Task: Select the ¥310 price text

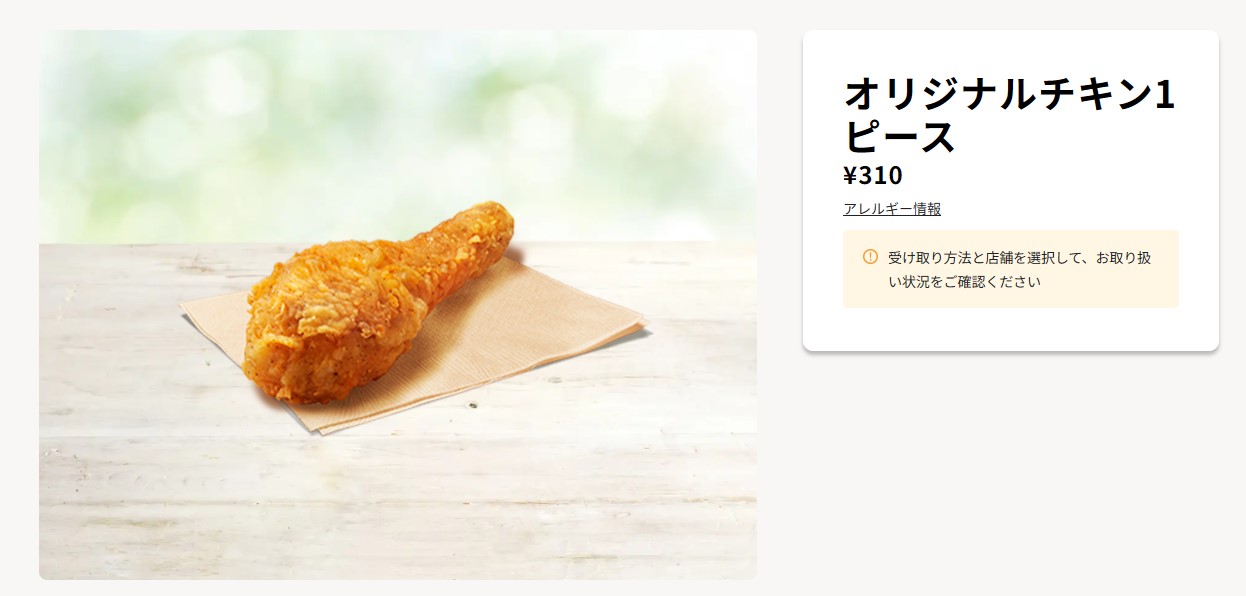Action: 873,176
